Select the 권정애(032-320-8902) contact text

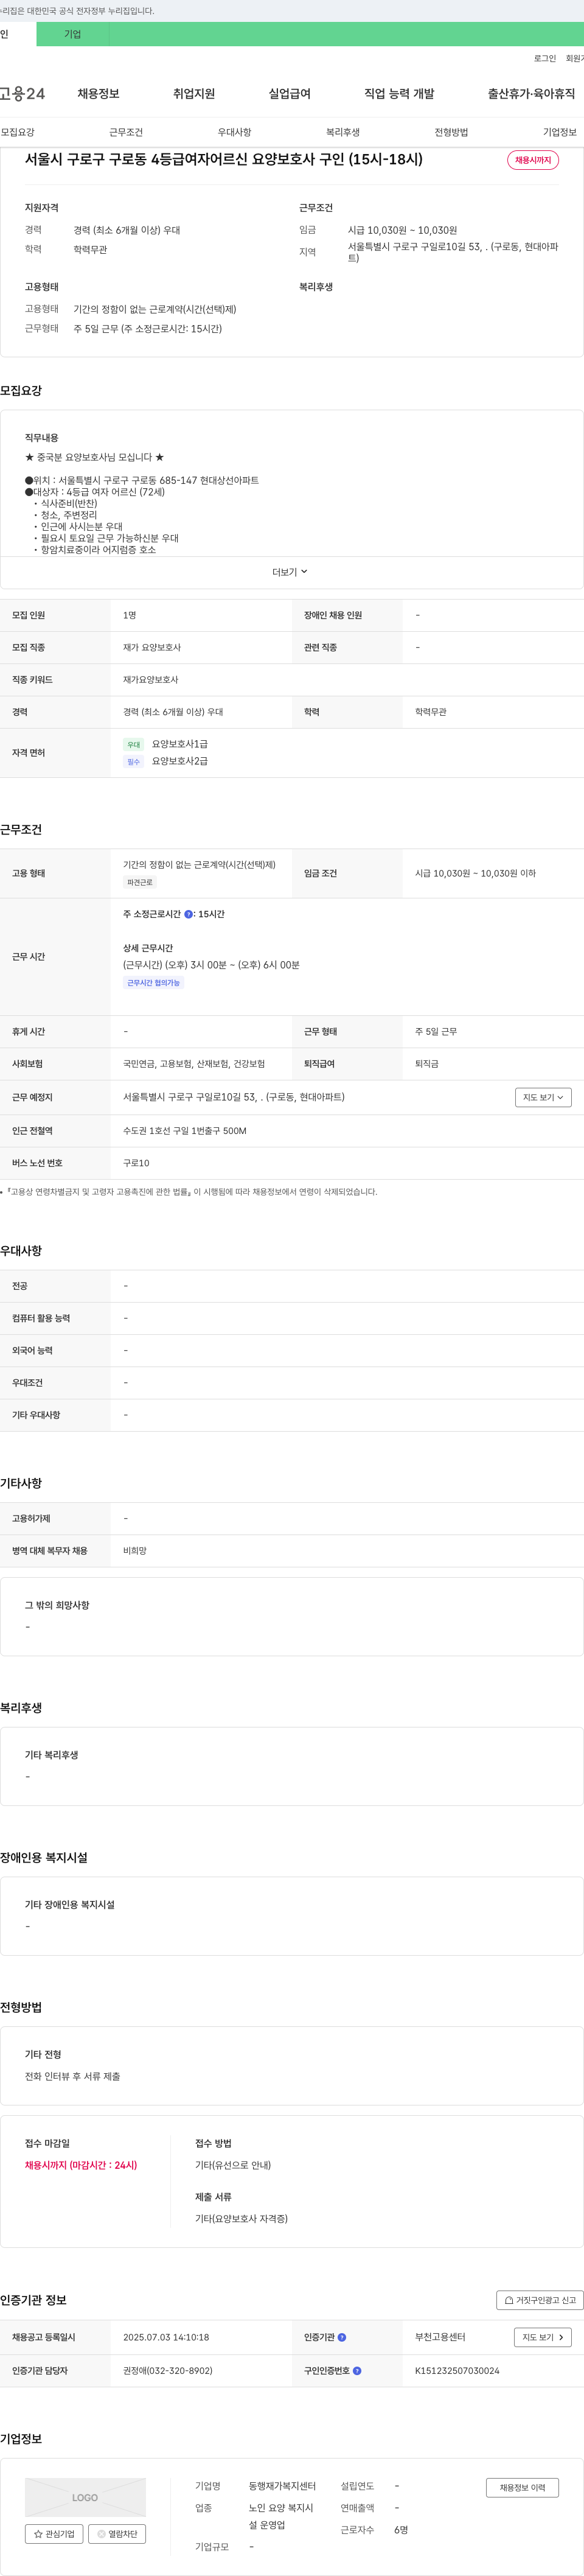point(168,2370)
